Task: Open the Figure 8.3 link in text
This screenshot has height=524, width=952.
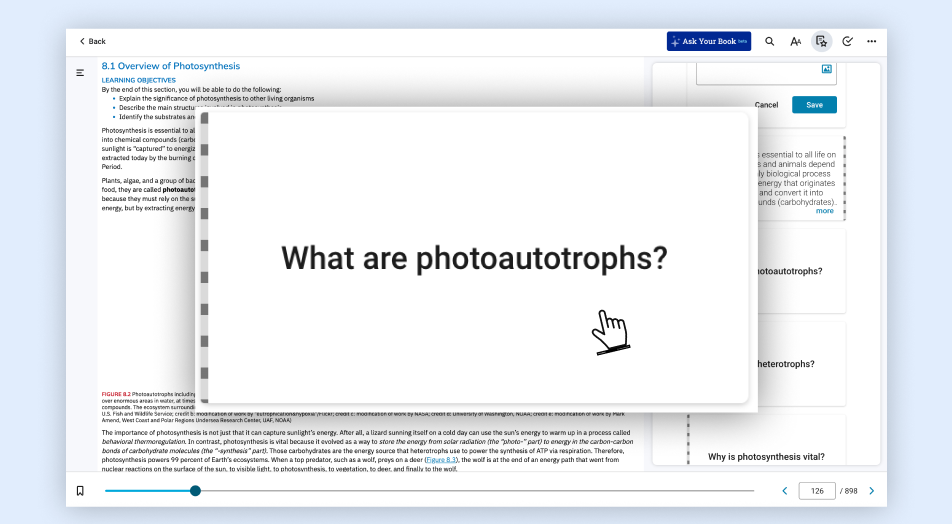Action: pyautogui.click(x=441, y=460)
